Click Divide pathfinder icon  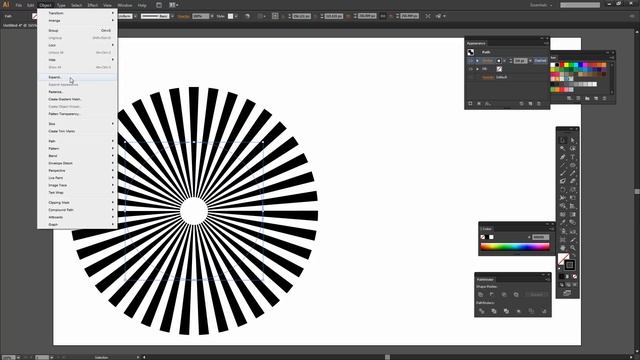tap(482, 311)
